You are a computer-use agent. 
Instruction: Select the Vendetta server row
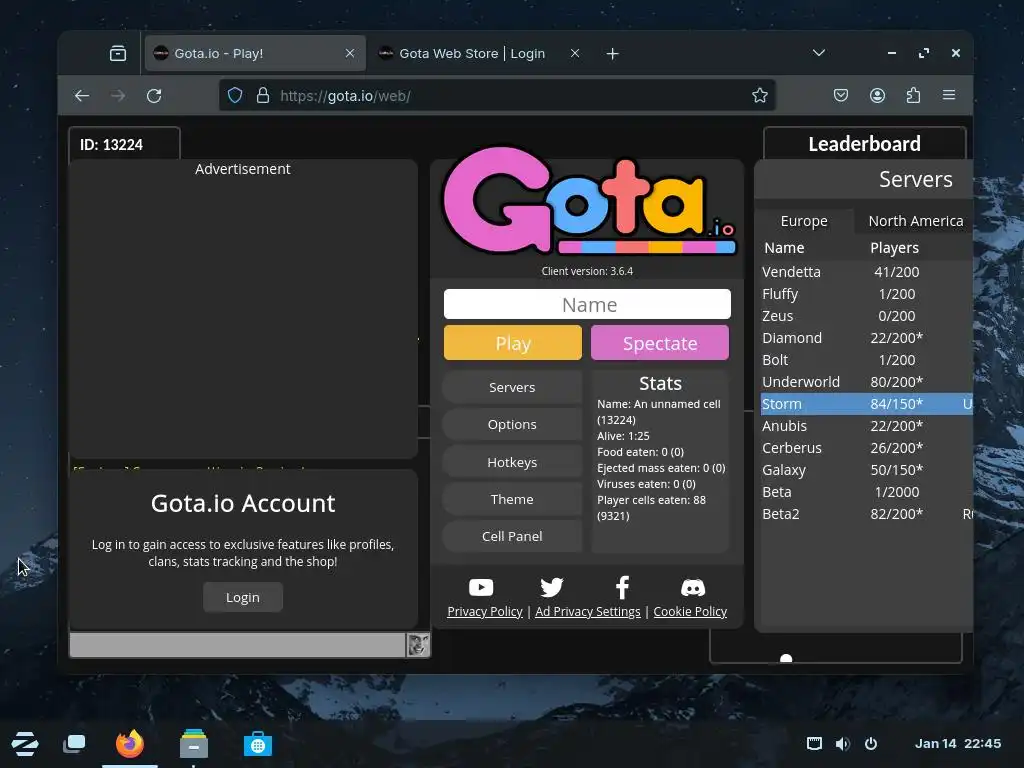pyautogui.click(x=867, y=272)
